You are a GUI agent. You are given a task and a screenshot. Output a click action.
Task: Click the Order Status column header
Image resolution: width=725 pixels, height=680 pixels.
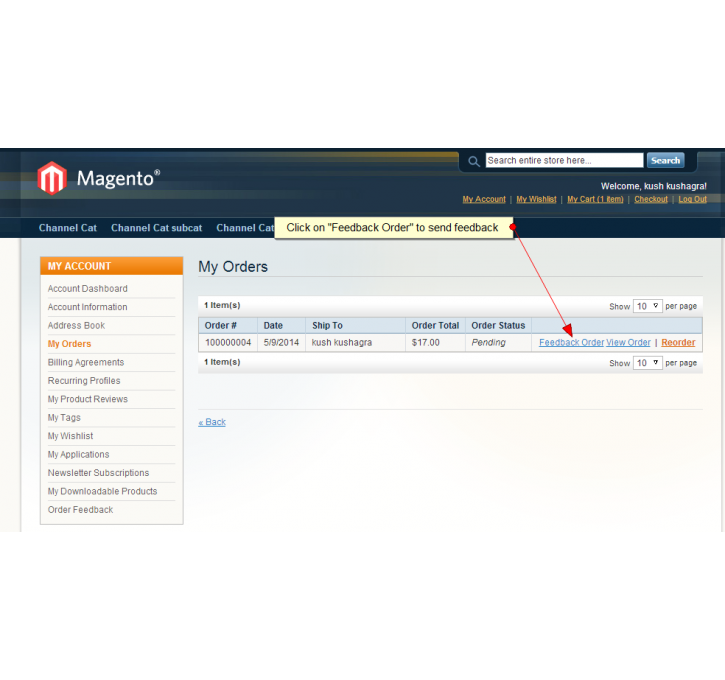(x=498, y=325)
